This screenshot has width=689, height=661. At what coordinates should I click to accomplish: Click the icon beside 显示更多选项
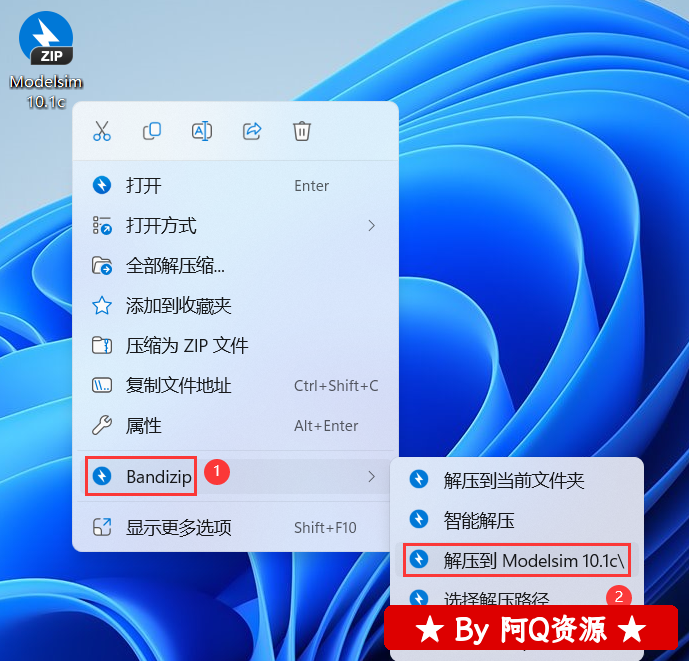(x=102, y=527)
